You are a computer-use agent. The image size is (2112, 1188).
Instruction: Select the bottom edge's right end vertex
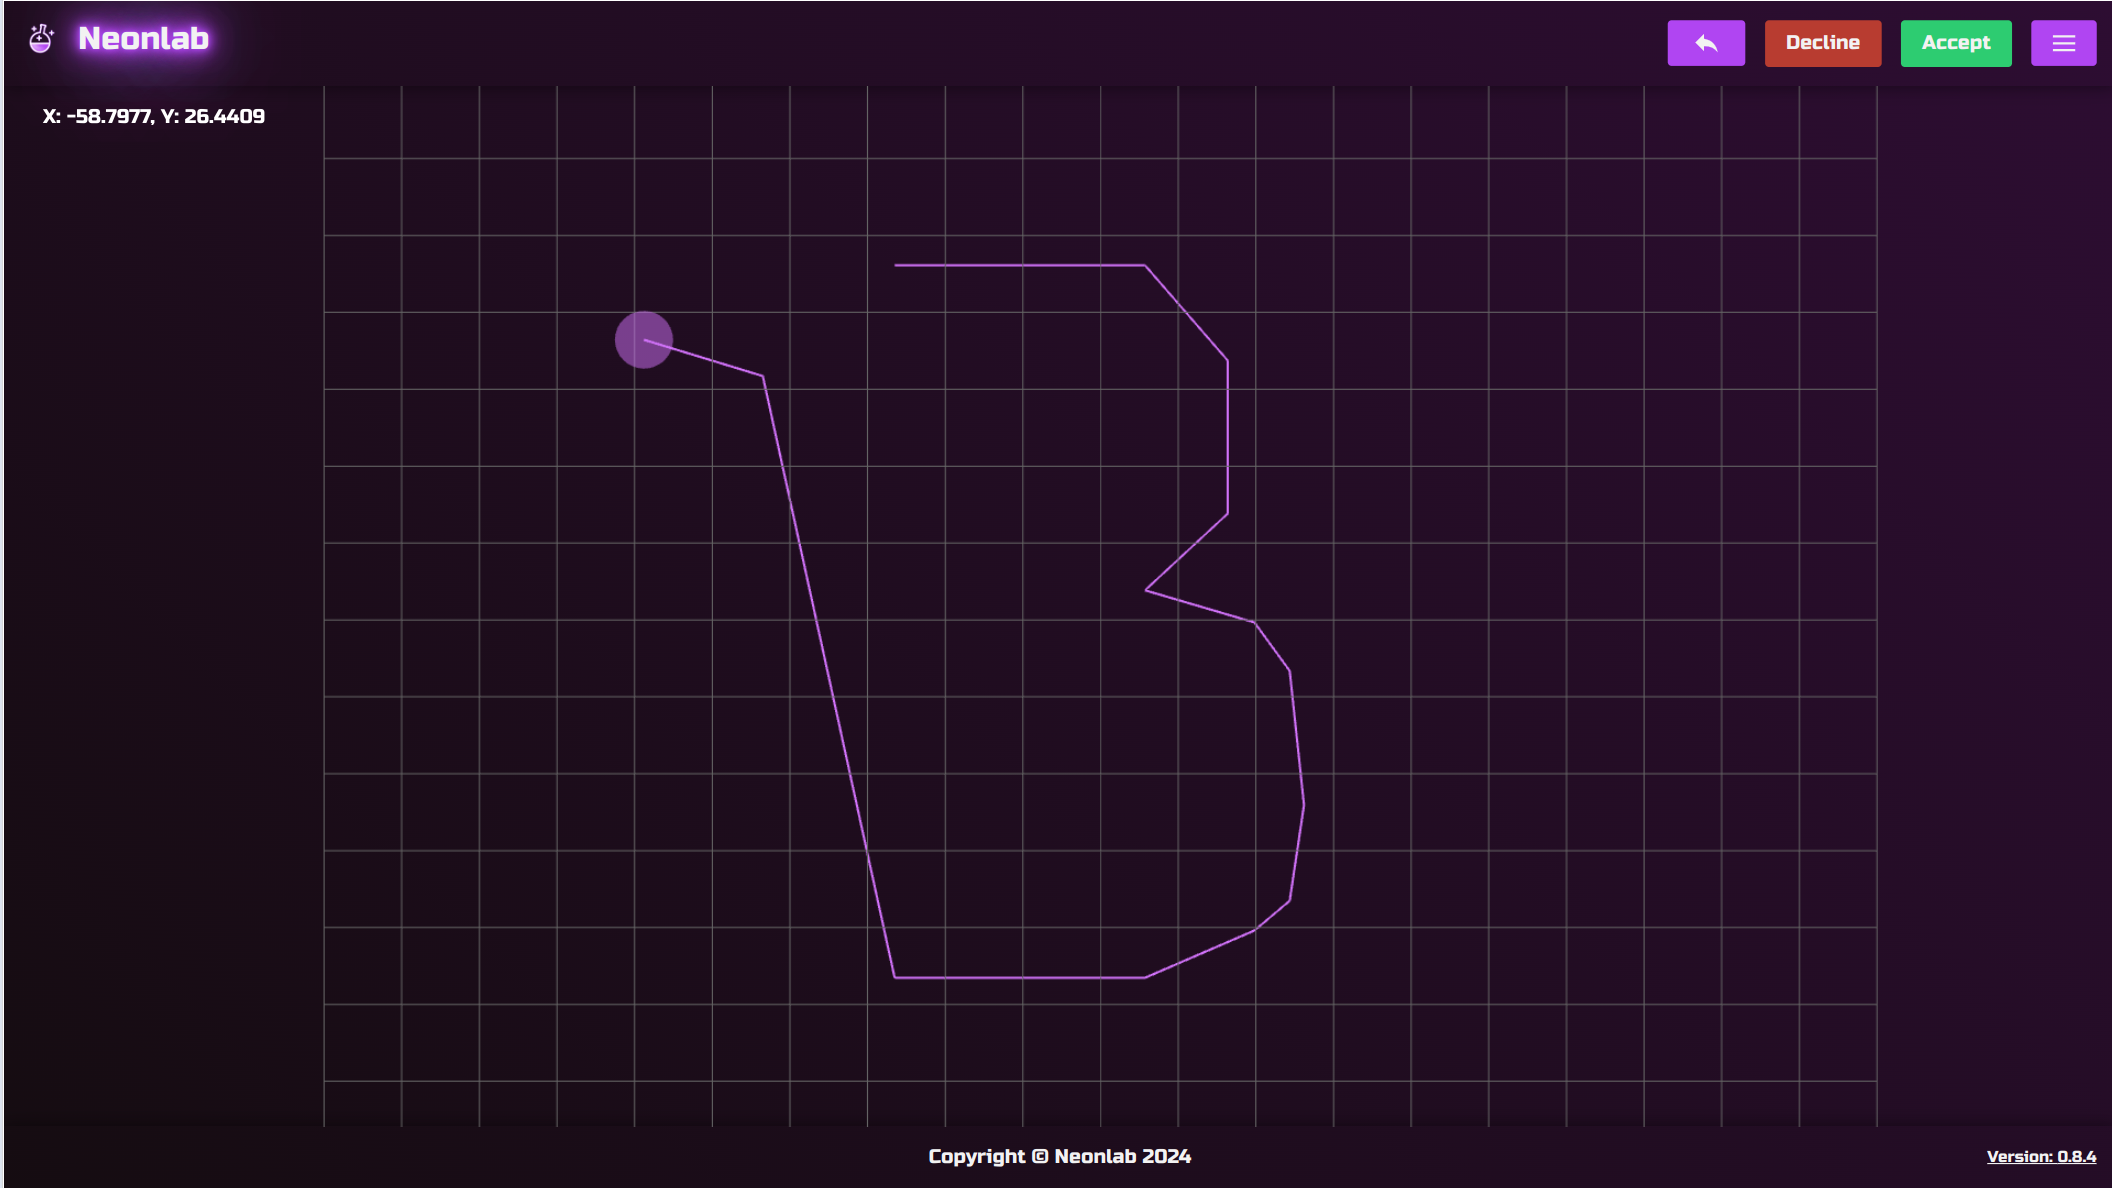click(x=1145, y=977)
